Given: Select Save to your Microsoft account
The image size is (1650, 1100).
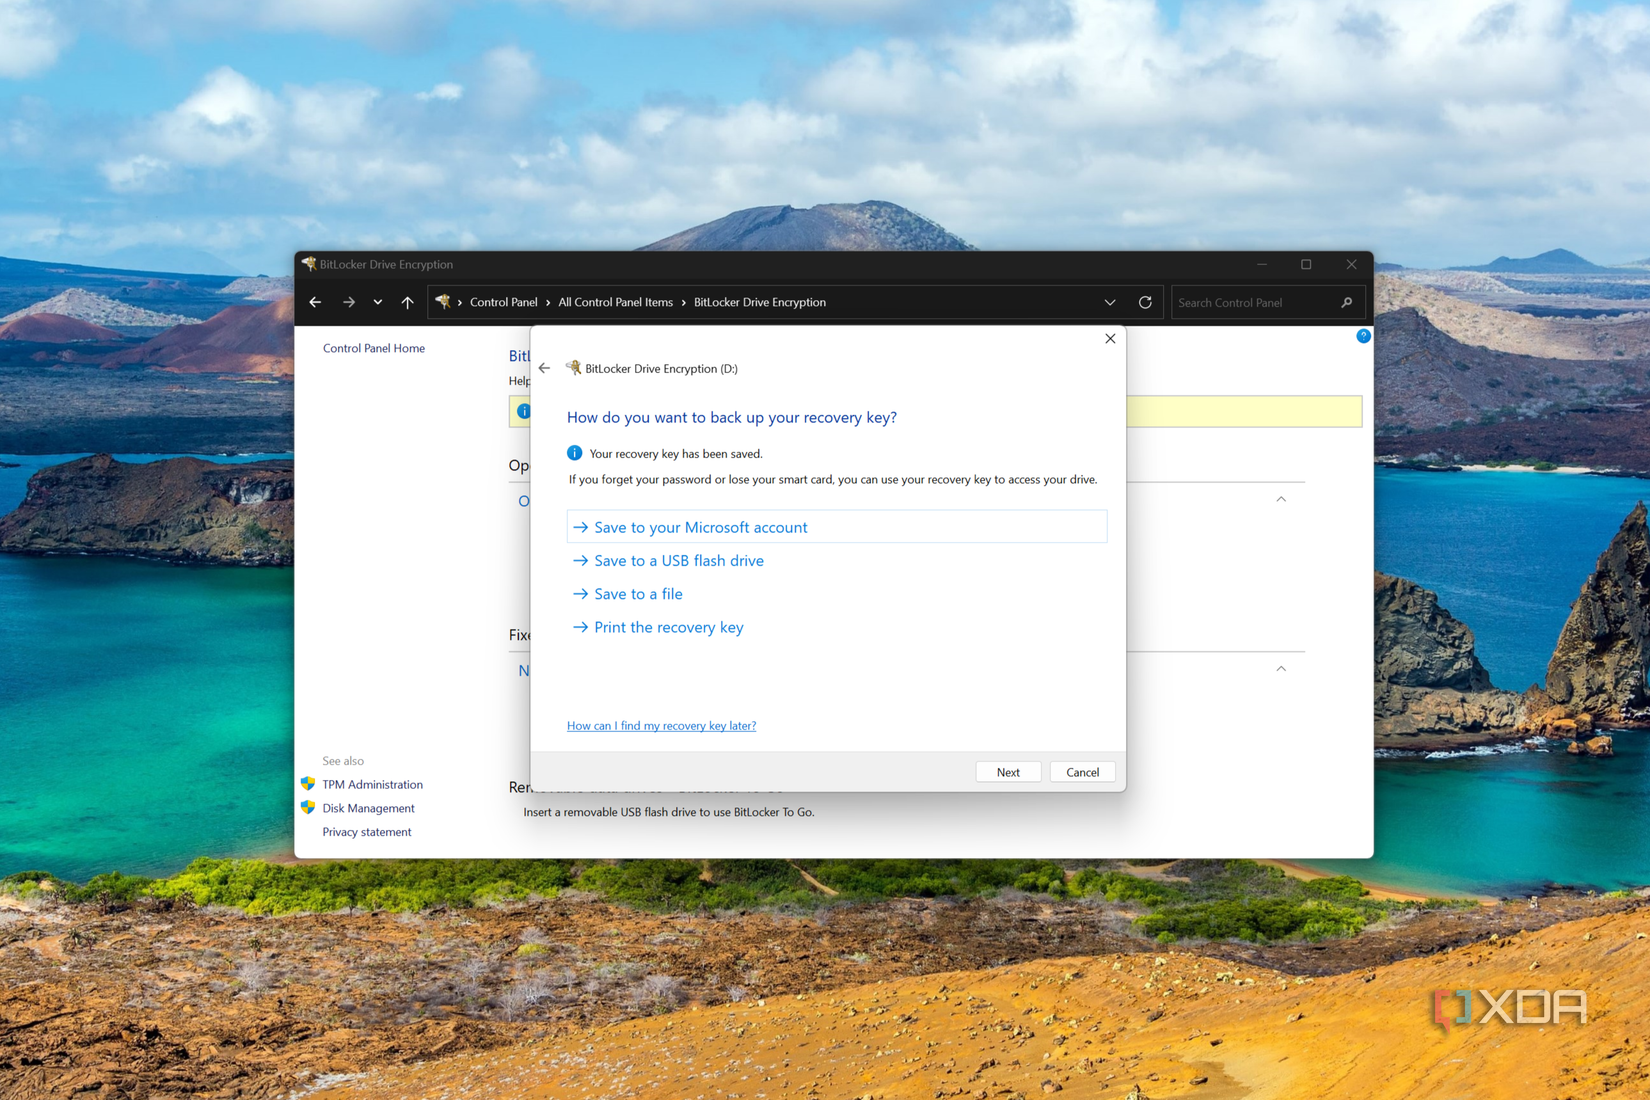Looking at the screenshot, I should pyautogui.click(x=700, y=527).
